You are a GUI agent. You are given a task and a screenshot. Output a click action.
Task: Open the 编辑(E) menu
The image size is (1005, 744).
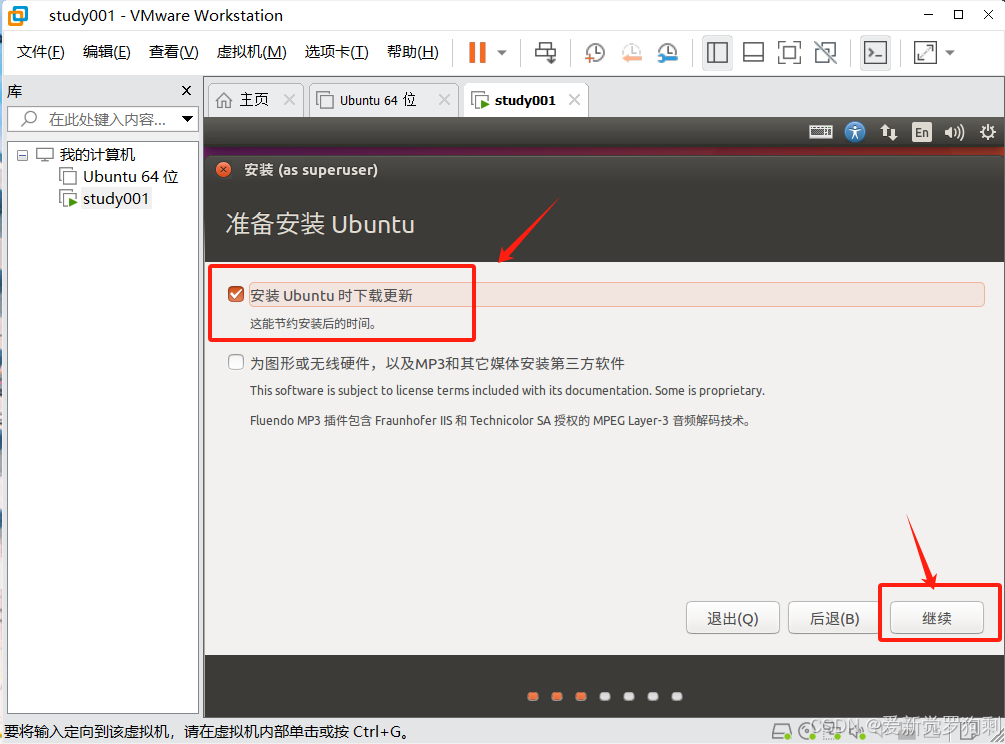tap(106, 52)
